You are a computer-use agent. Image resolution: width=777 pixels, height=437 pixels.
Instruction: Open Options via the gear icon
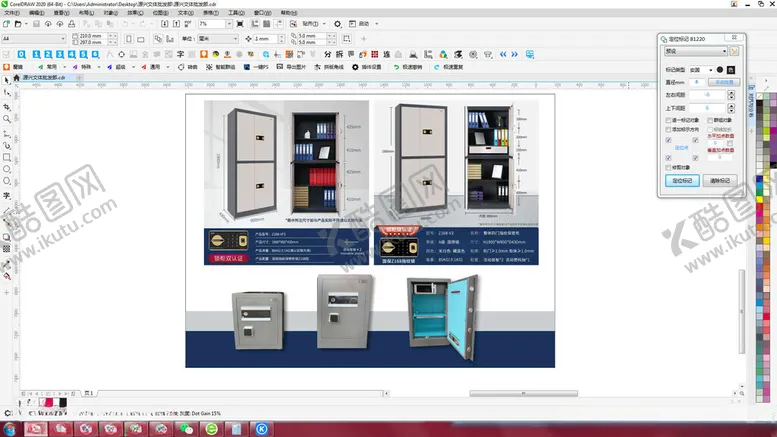(337, 24)
